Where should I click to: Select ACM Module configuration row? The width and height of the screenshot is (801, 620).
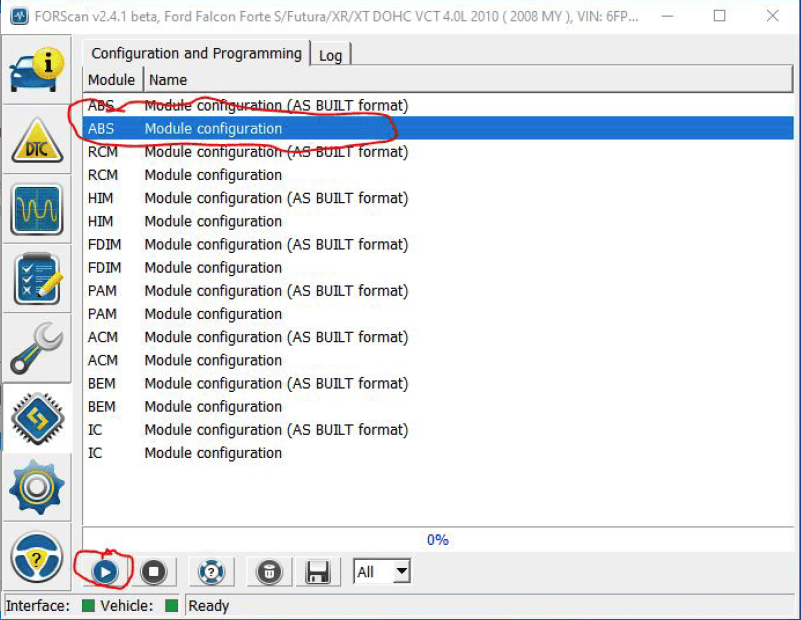click(438, 360)
